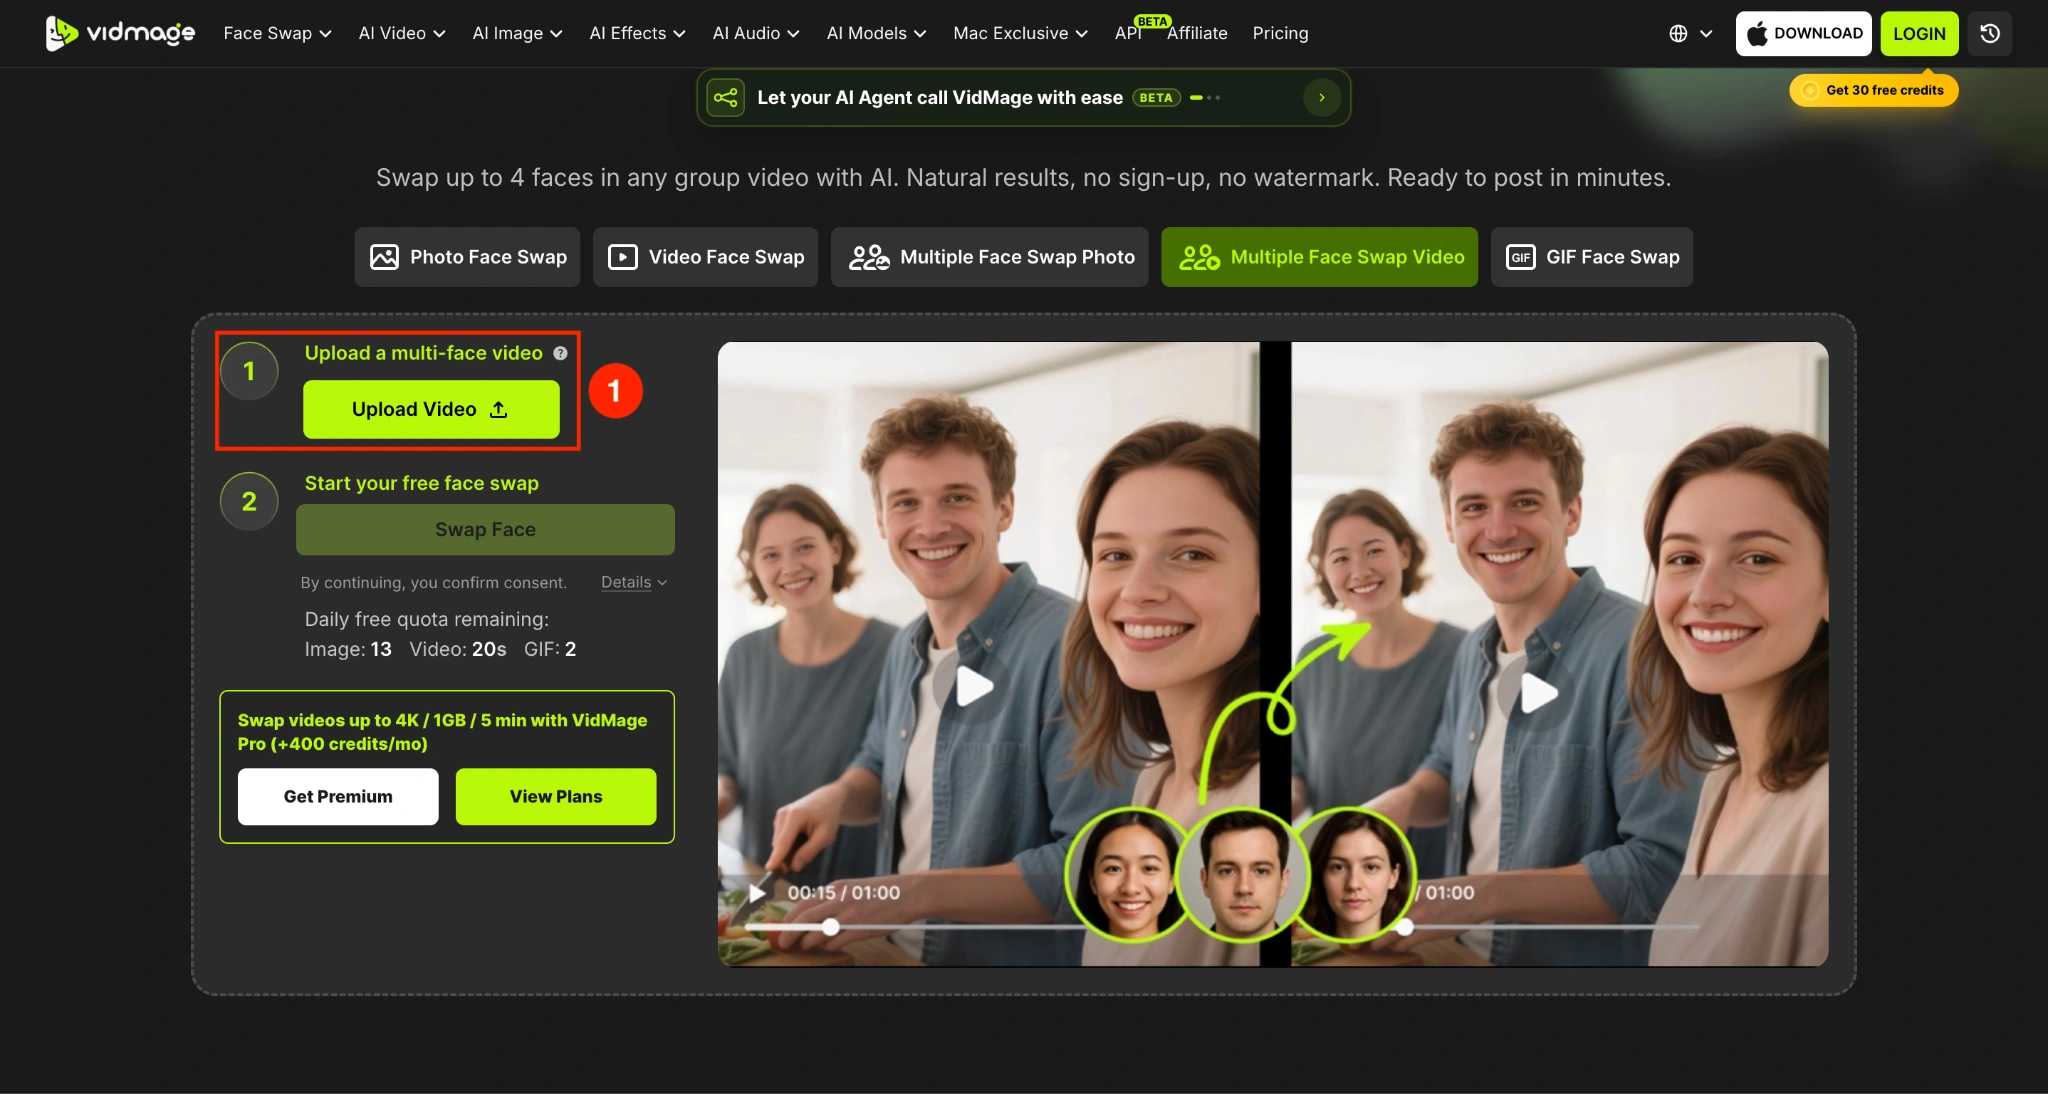Select the man face circle
The image size is (2048, 1094).
coord(1242,875)
